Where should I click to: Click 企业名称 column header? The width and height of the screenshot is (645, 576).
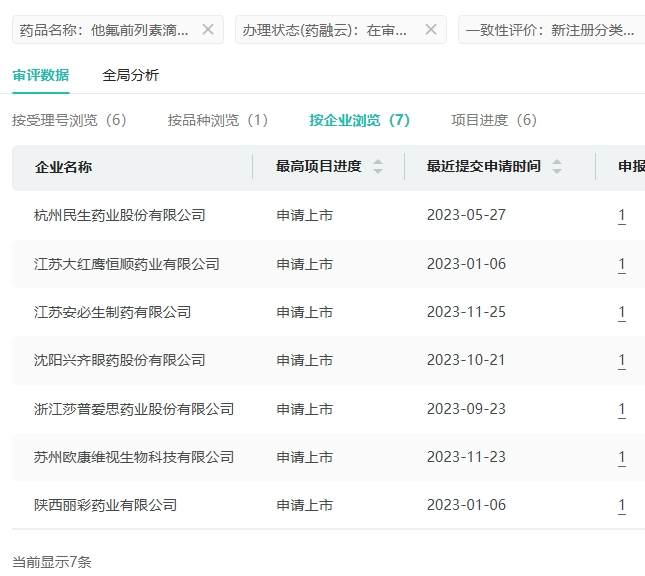click(64, 167)
